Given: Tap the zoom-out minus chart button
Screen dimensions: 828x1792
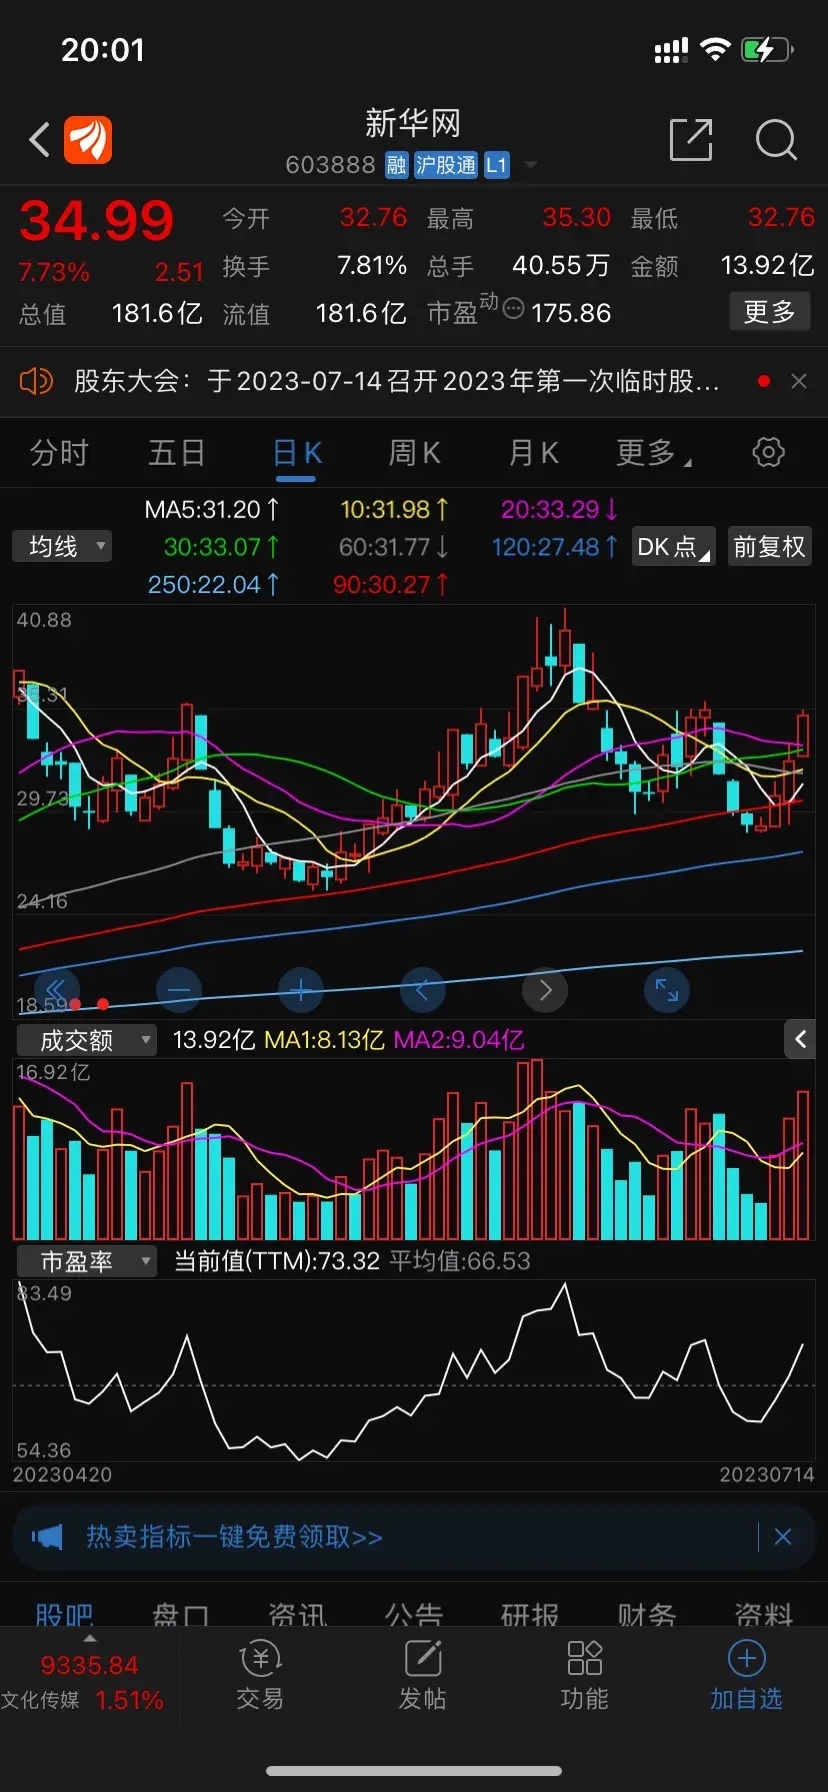Looking at the screenshot, I should pyautogui.click(x=179, y=990).
